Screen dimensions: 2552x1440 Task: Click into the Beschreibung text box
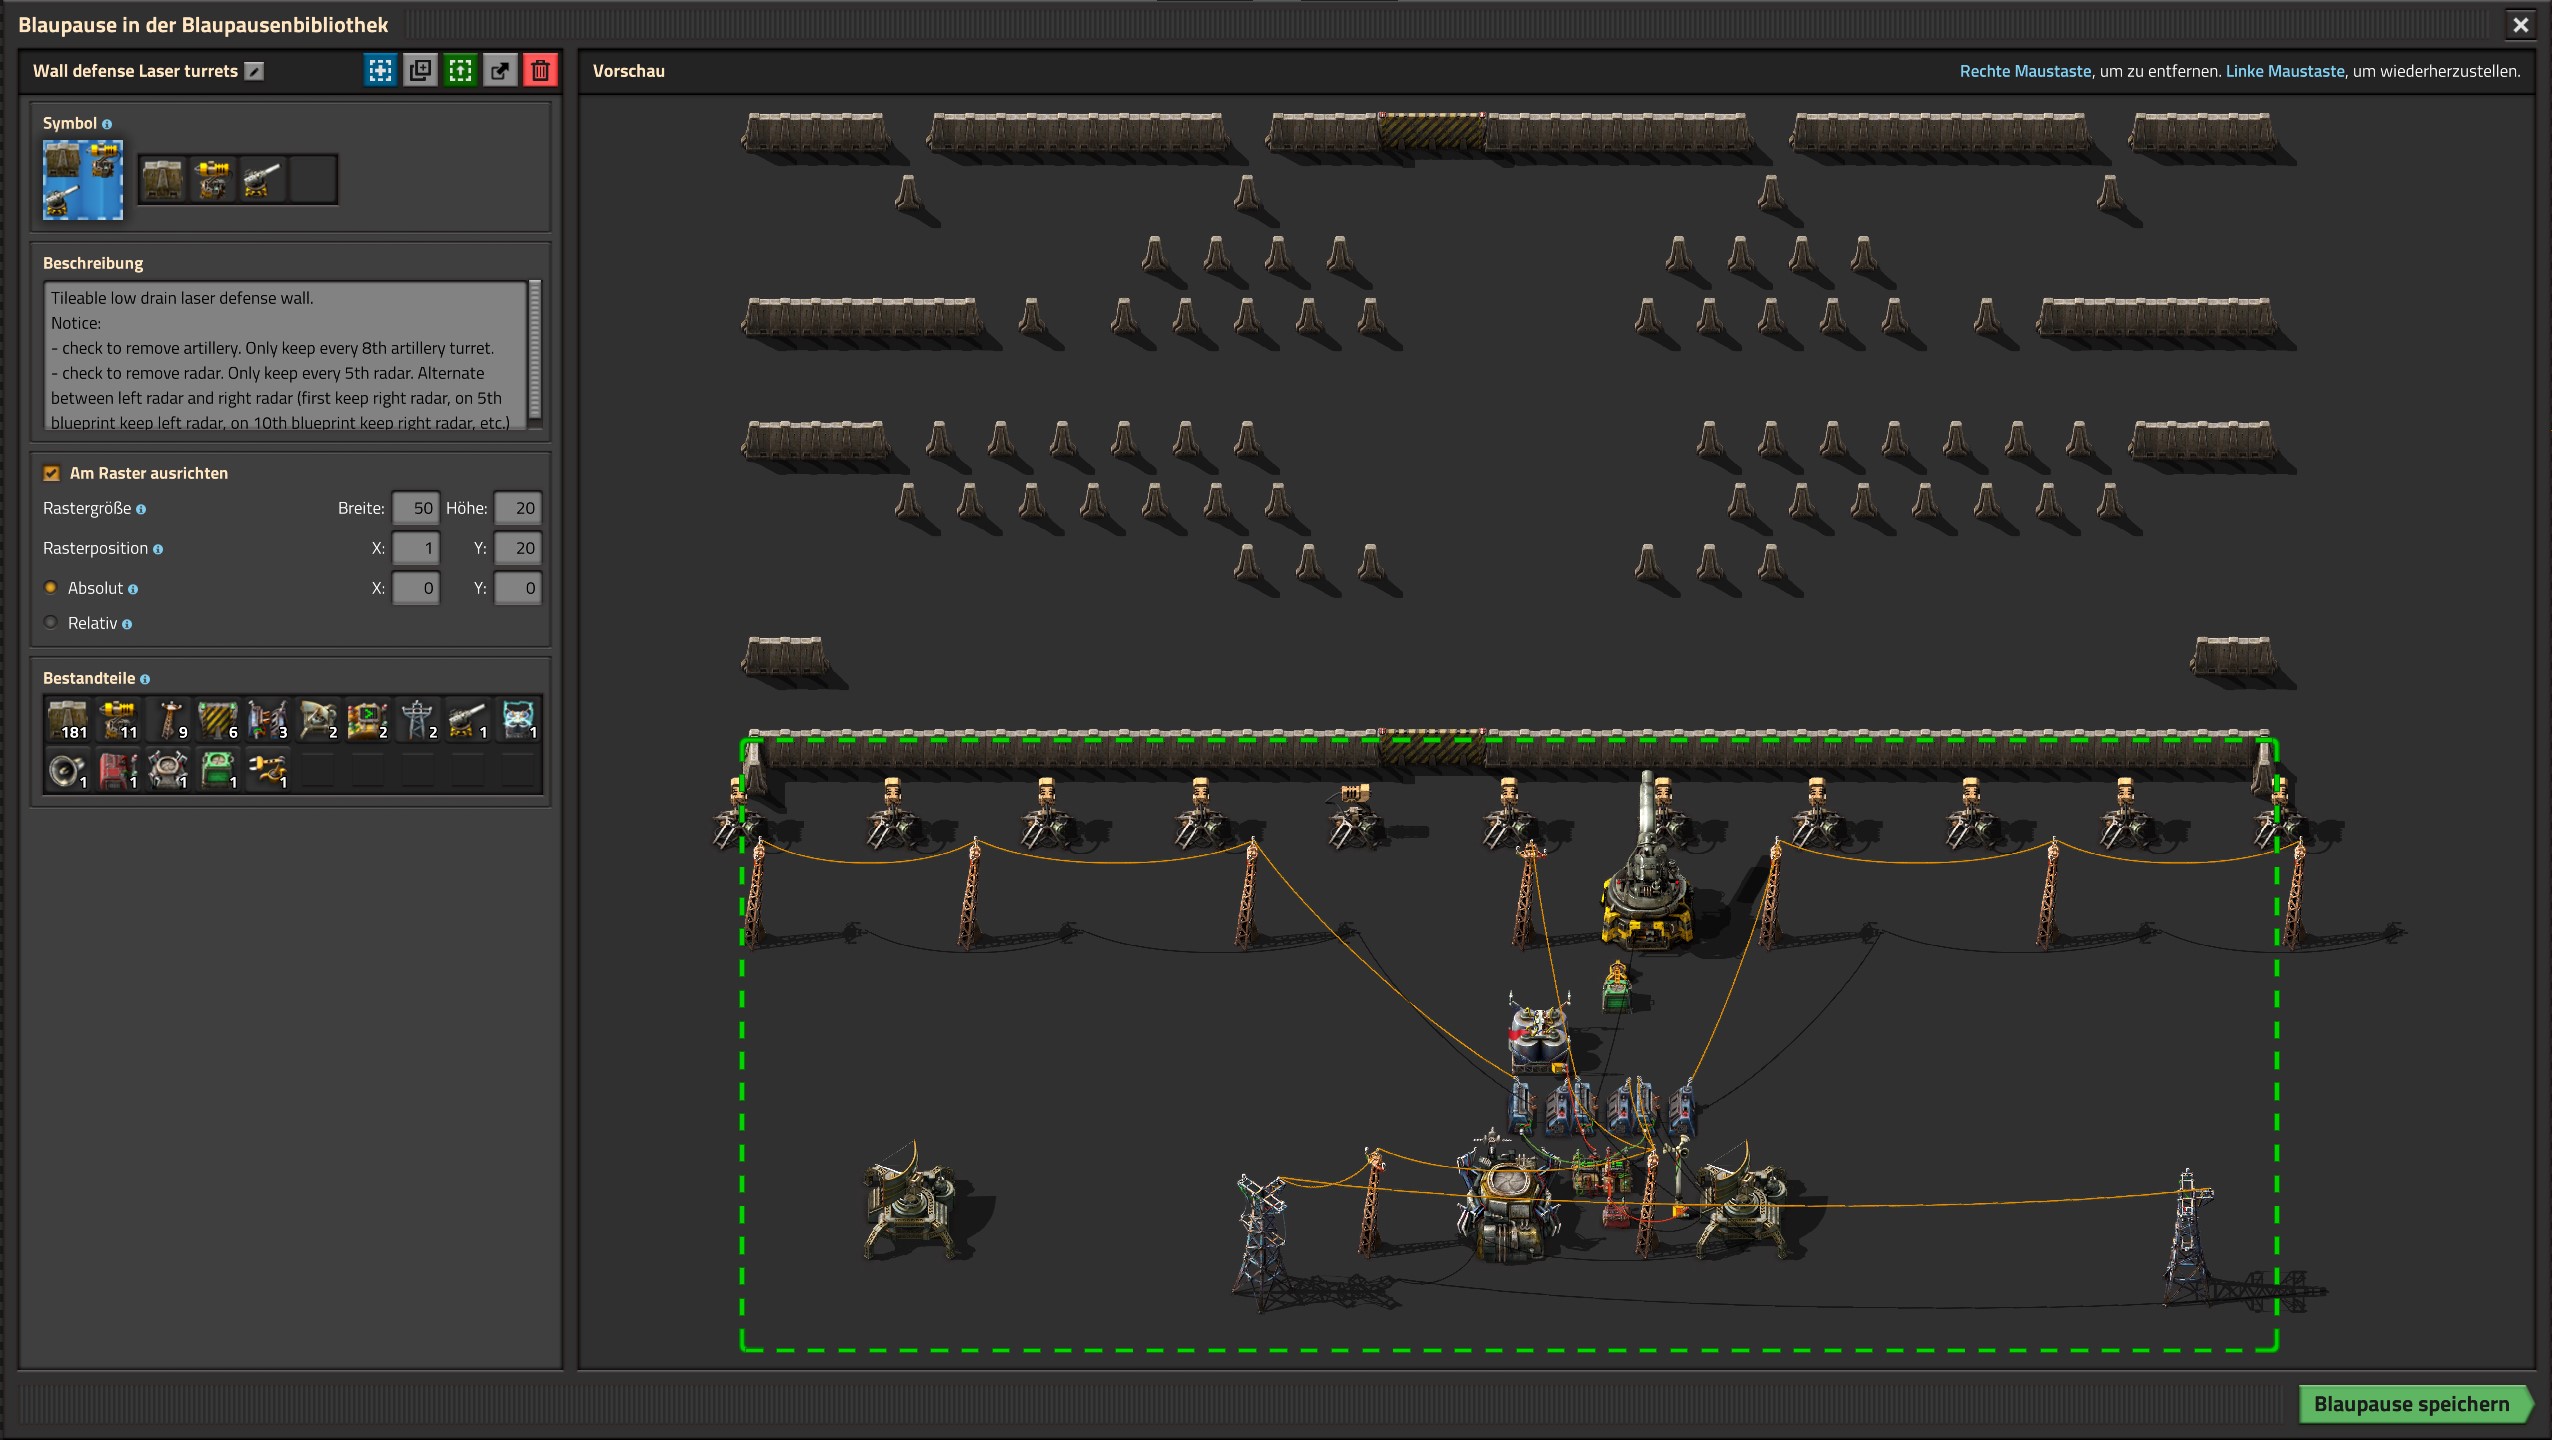[x=285, y=356]
